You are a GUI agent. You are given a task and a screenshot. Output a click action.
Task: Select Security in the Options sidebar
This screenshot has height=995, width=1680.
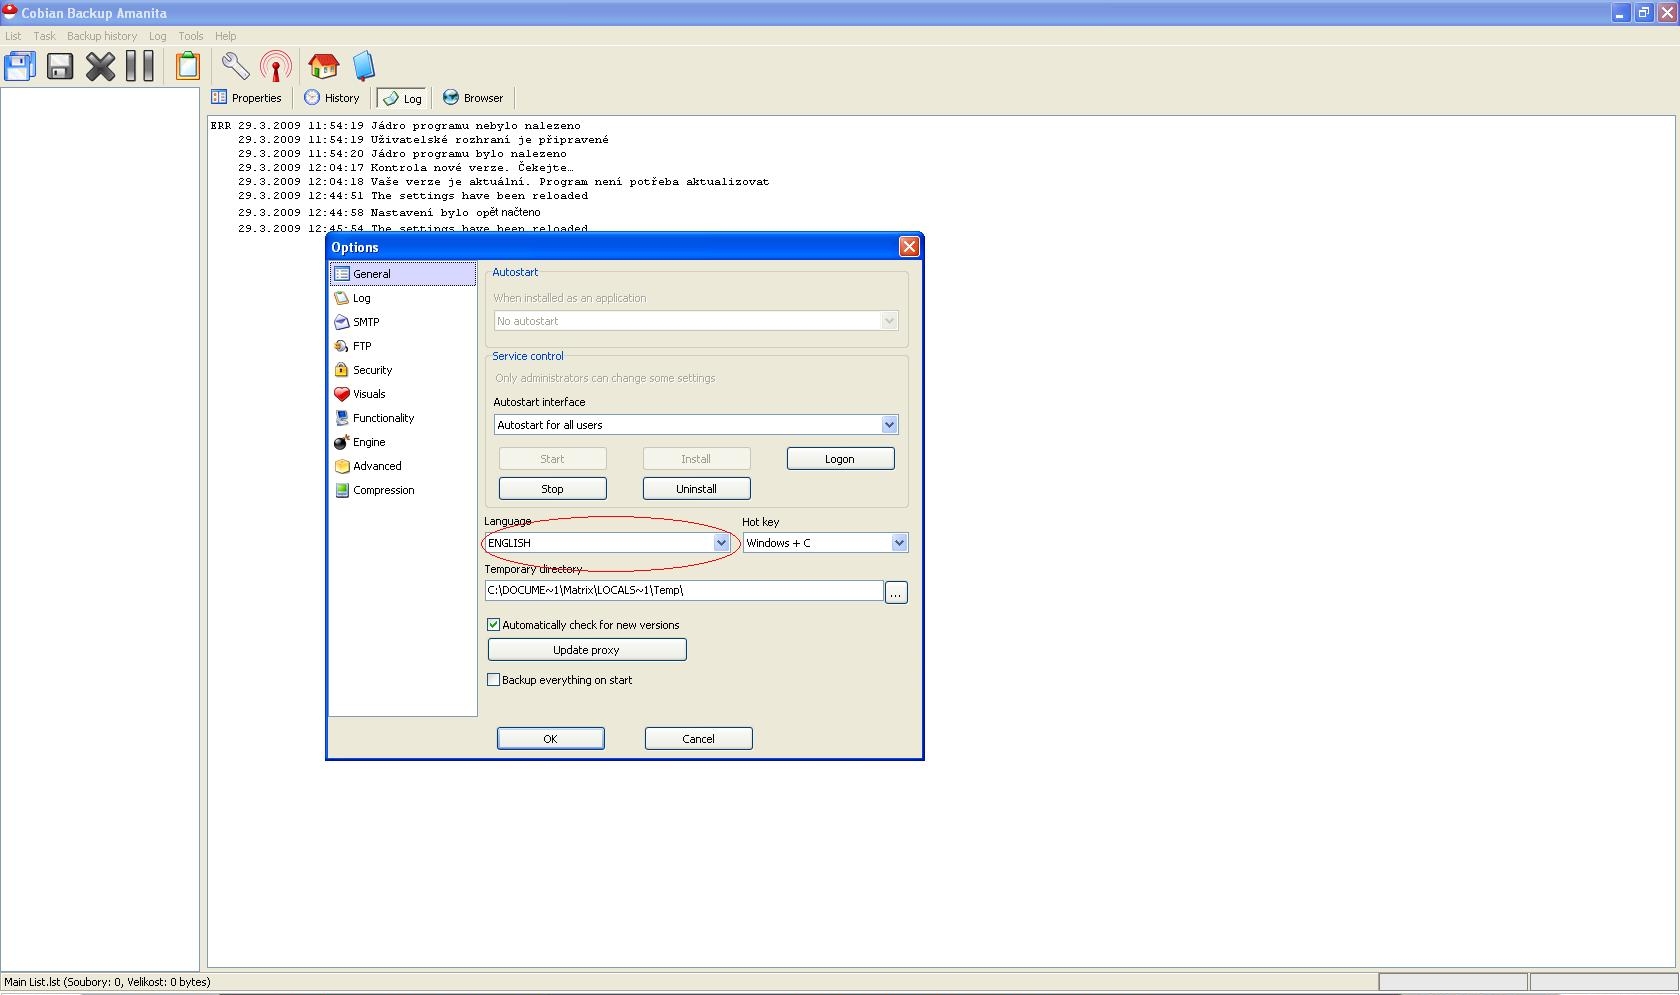[403, 370]
